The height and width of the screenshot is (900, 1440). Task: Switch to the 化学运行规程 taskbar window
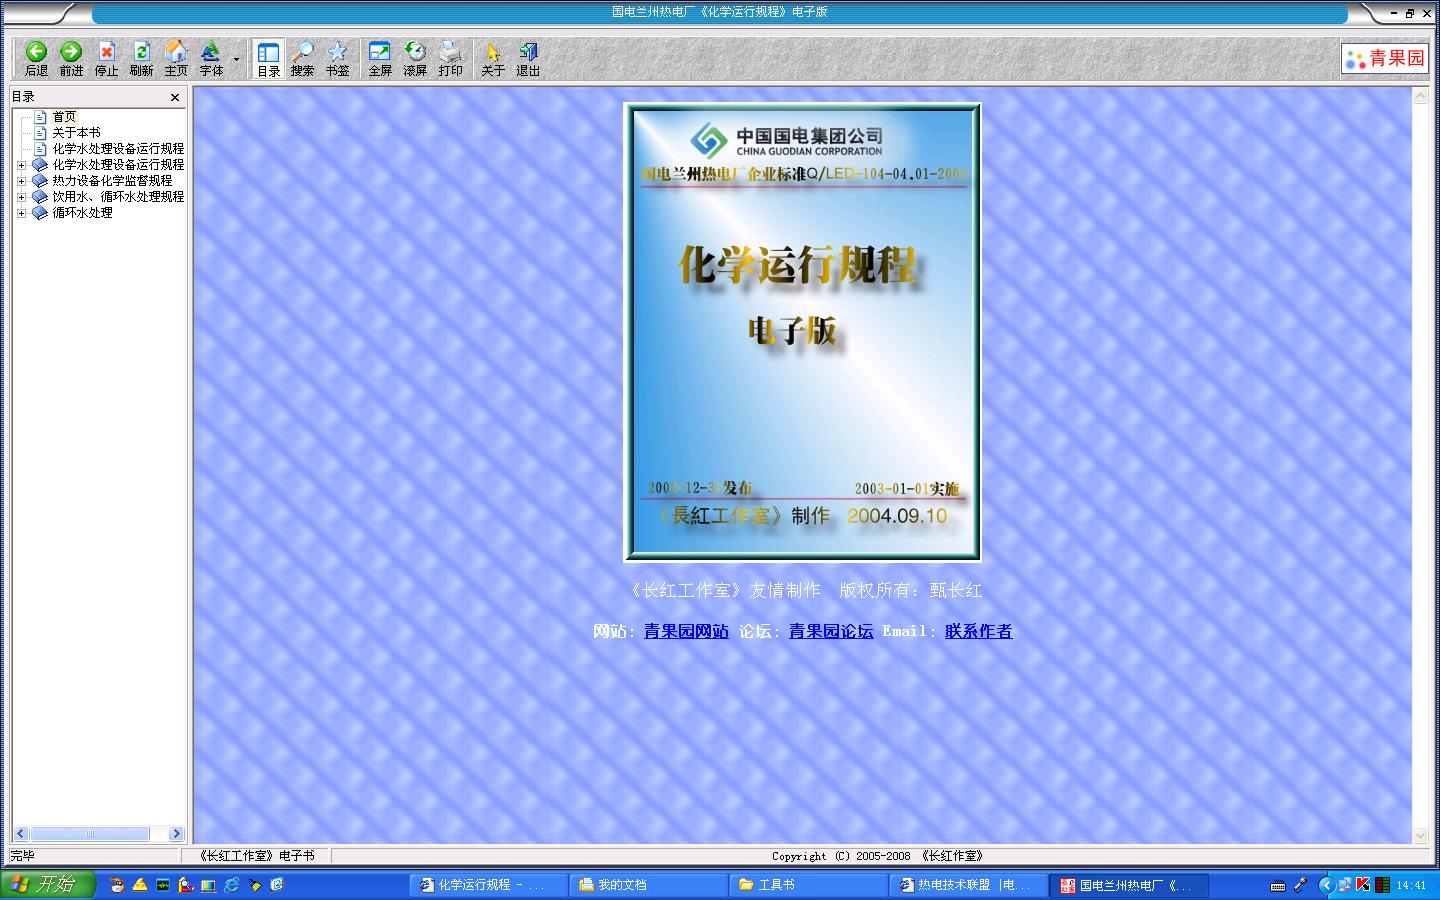click(488, 885)
